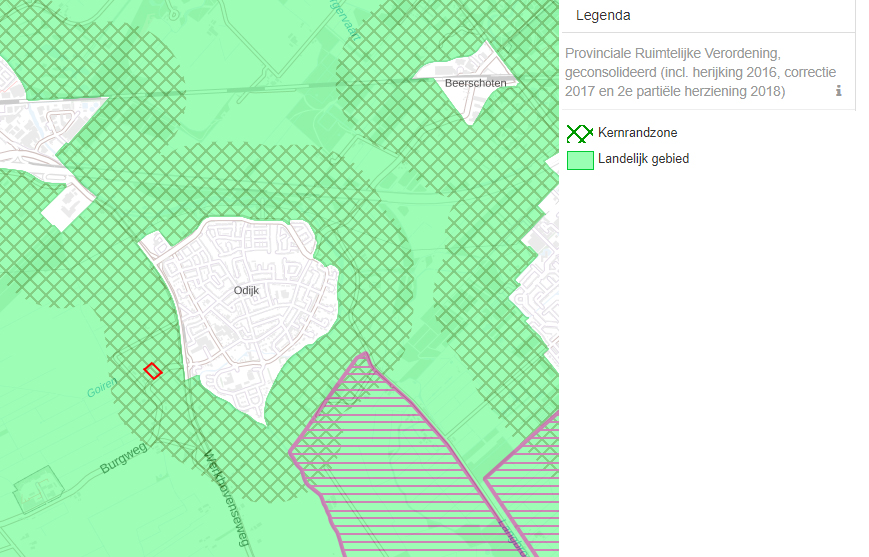Click the red diamond parcel marker
869x557 pixels.
click(153, 371)
